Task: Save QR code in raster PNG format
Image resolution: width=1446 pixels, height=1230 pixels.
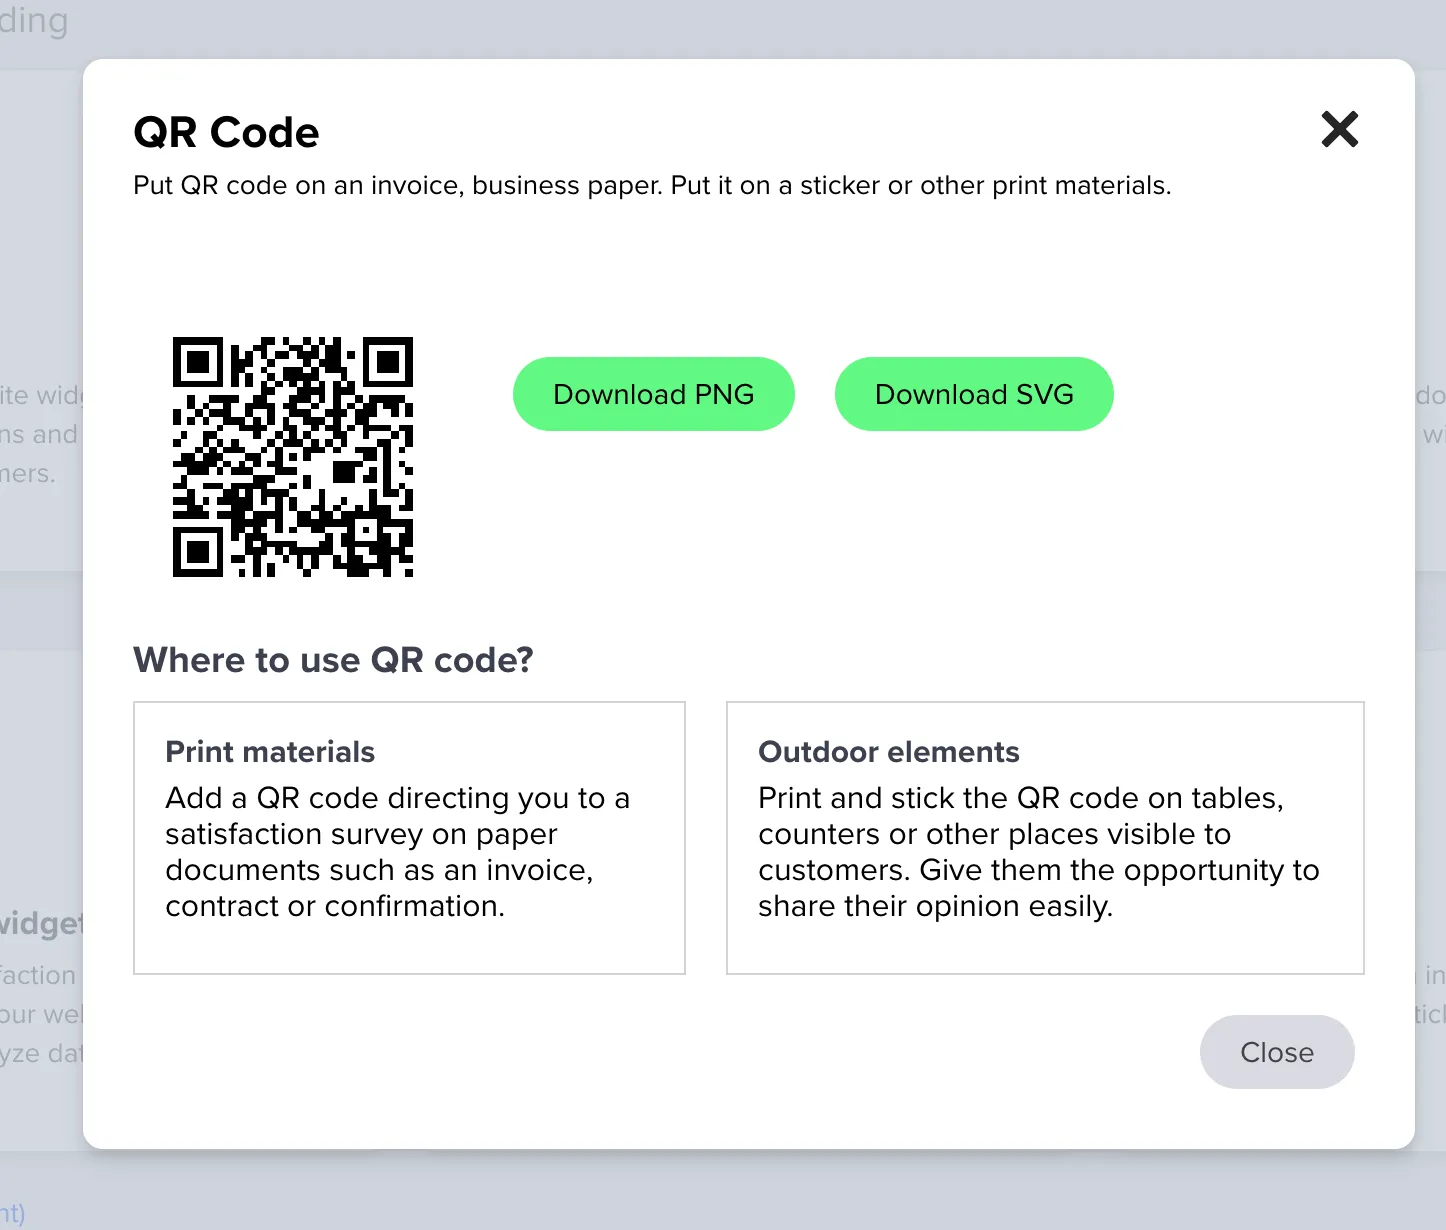Action: click(653, 394)
